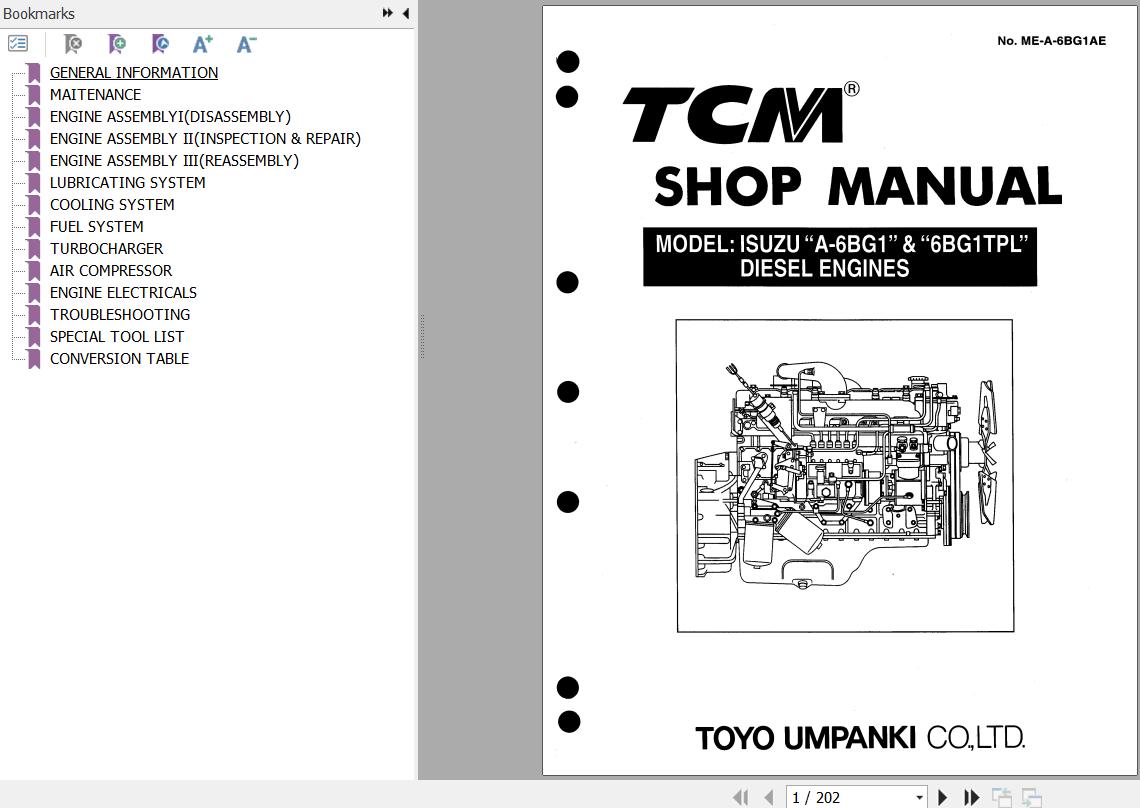
Task: Click the TOYO UMPANKI CO.,LTD. text
Action: point(860,737)
